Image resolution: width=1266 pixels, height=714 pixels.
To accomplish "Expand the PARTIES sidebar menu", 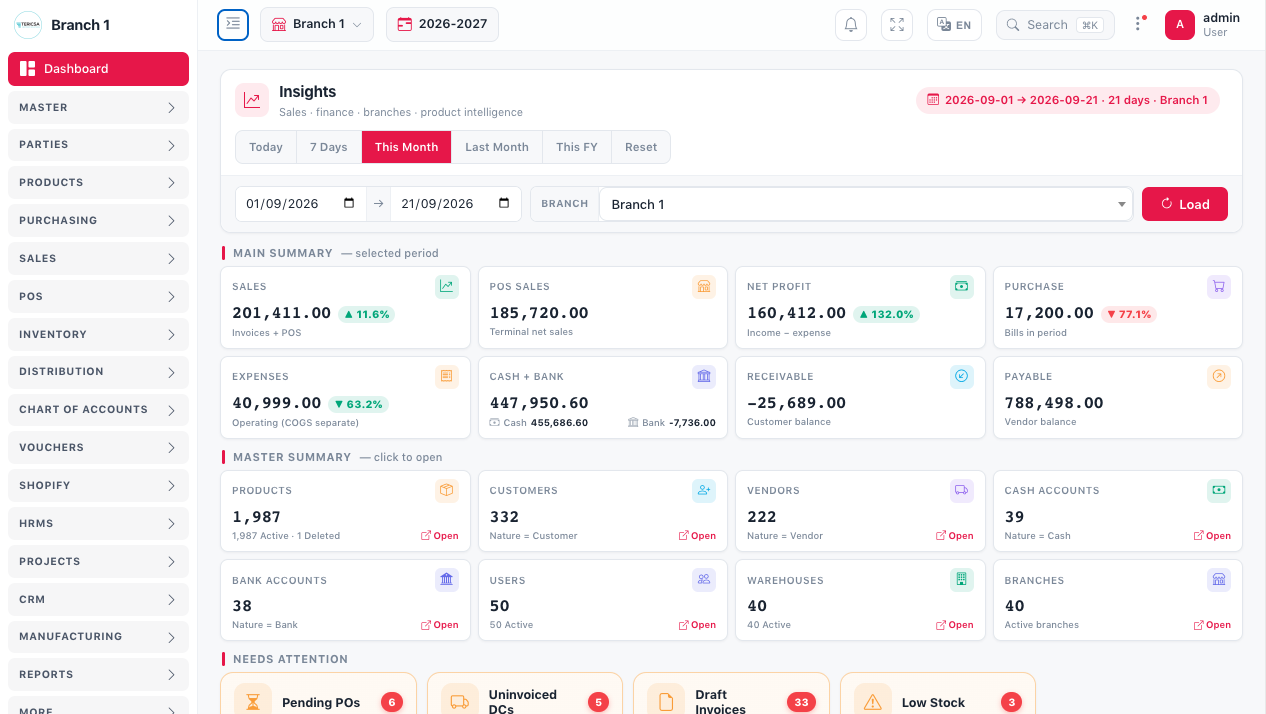I will pos(98,145).
